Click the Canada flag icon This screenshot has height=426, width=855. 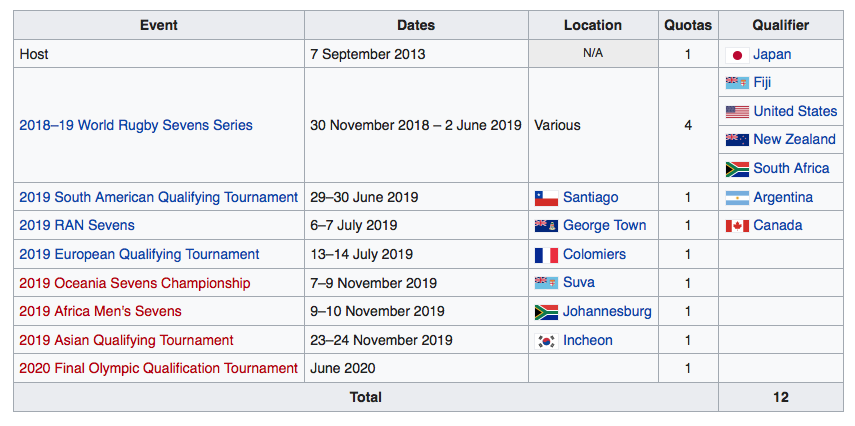(x=737, y=226)
